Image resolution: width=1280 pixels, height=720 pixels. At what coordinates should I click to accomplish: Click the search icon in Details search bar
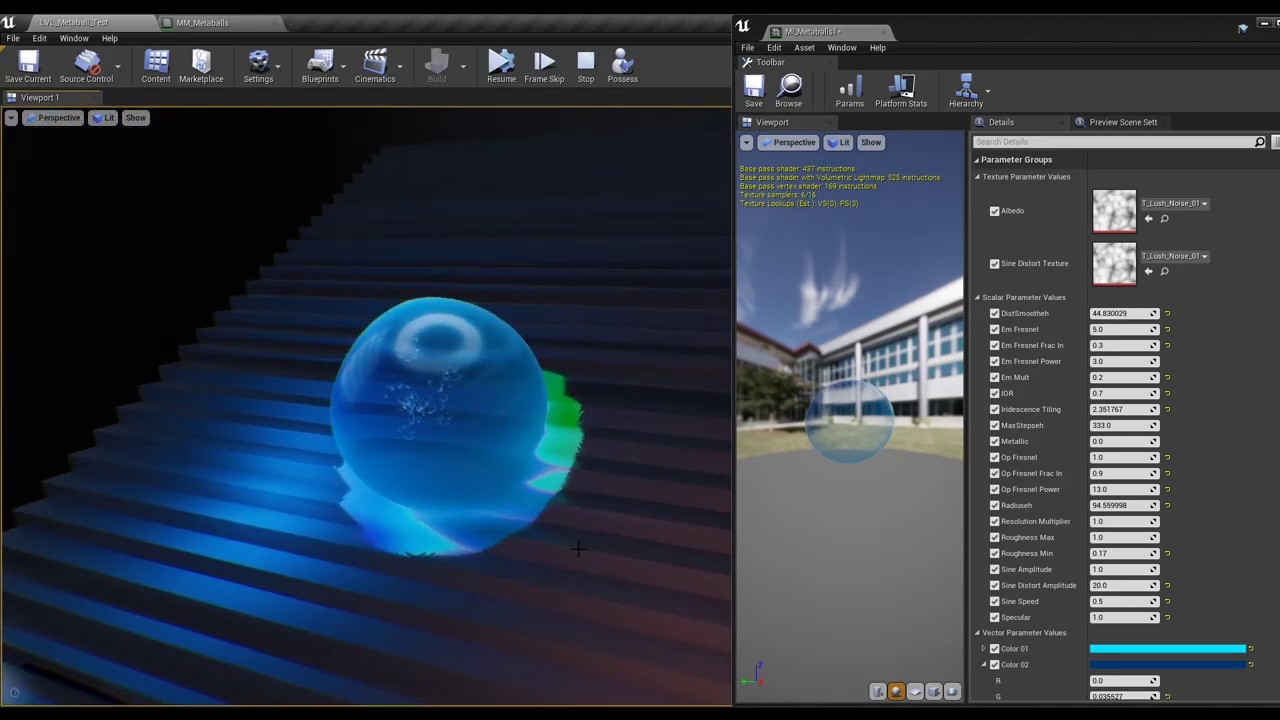pos(1260,142)
